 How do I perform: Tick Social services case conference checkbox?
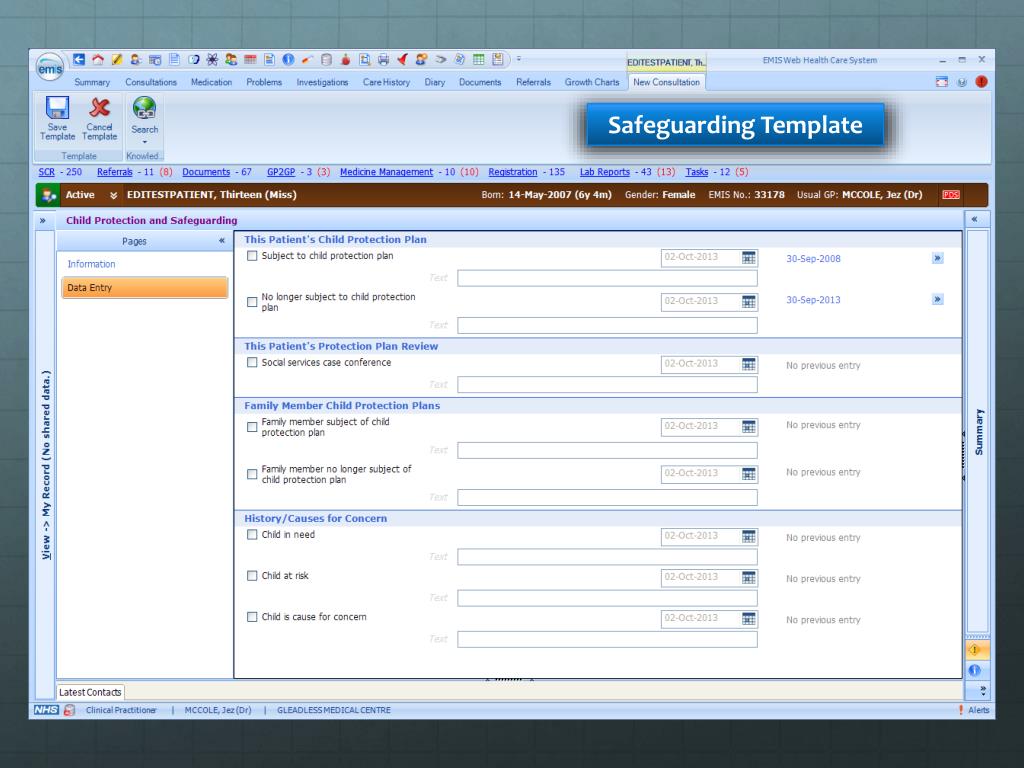pos(252,362)
